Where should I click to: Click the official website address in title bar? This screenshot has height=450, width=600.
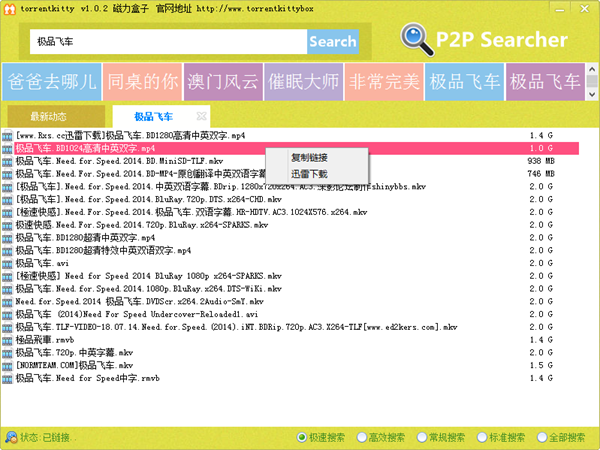[x=255, y=8]
